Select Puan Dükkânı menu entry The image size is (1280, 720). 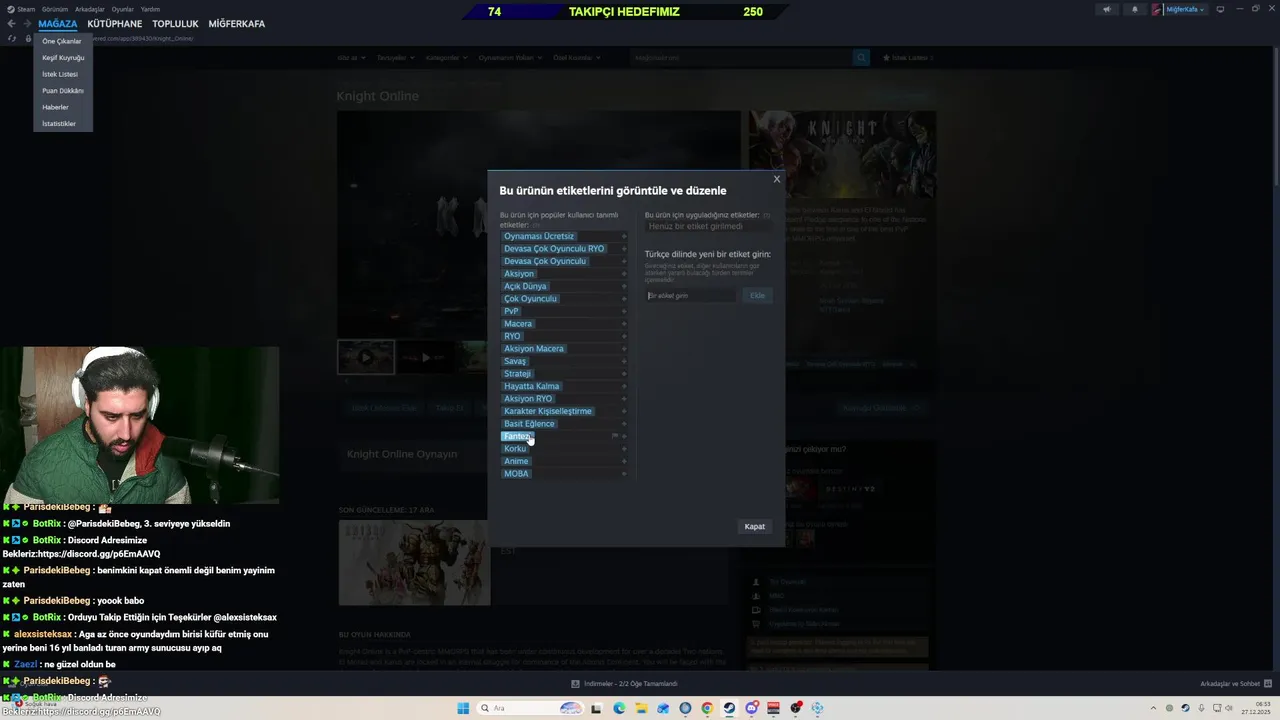[63, 91]
